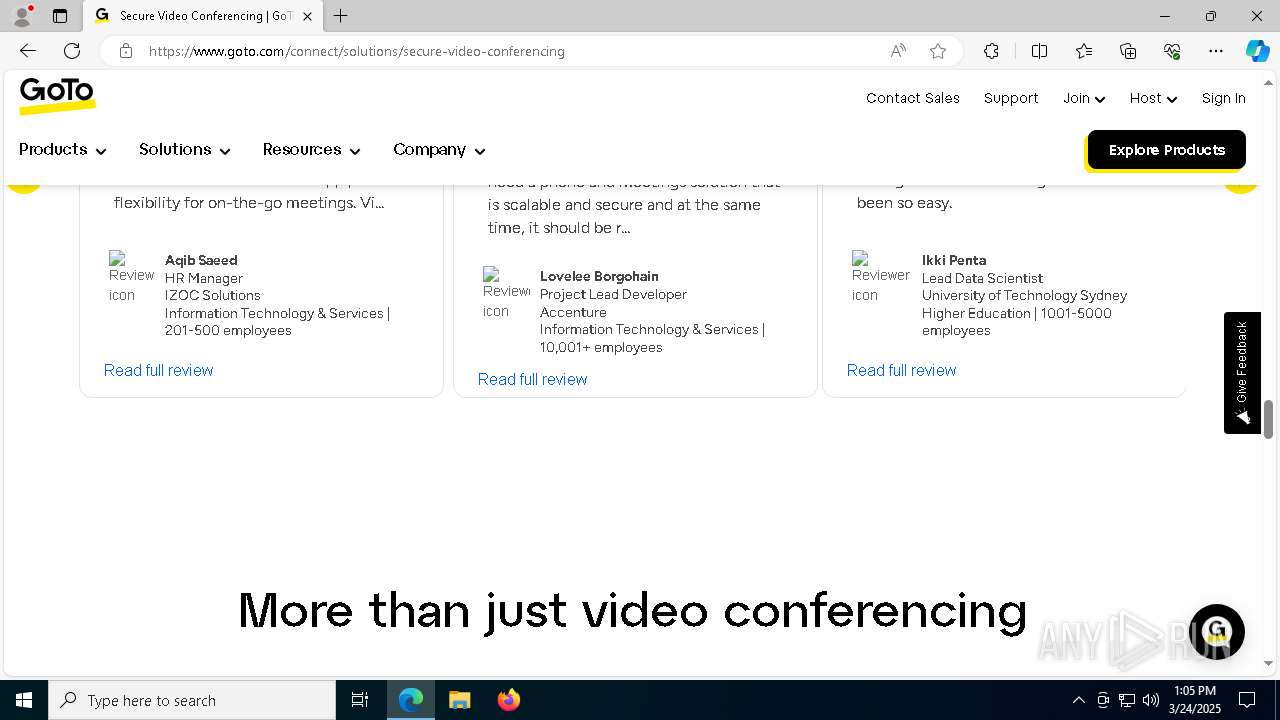The image size is (1280, 720).
Task: Open a new browser tab
Action: [x=341, y=16]
